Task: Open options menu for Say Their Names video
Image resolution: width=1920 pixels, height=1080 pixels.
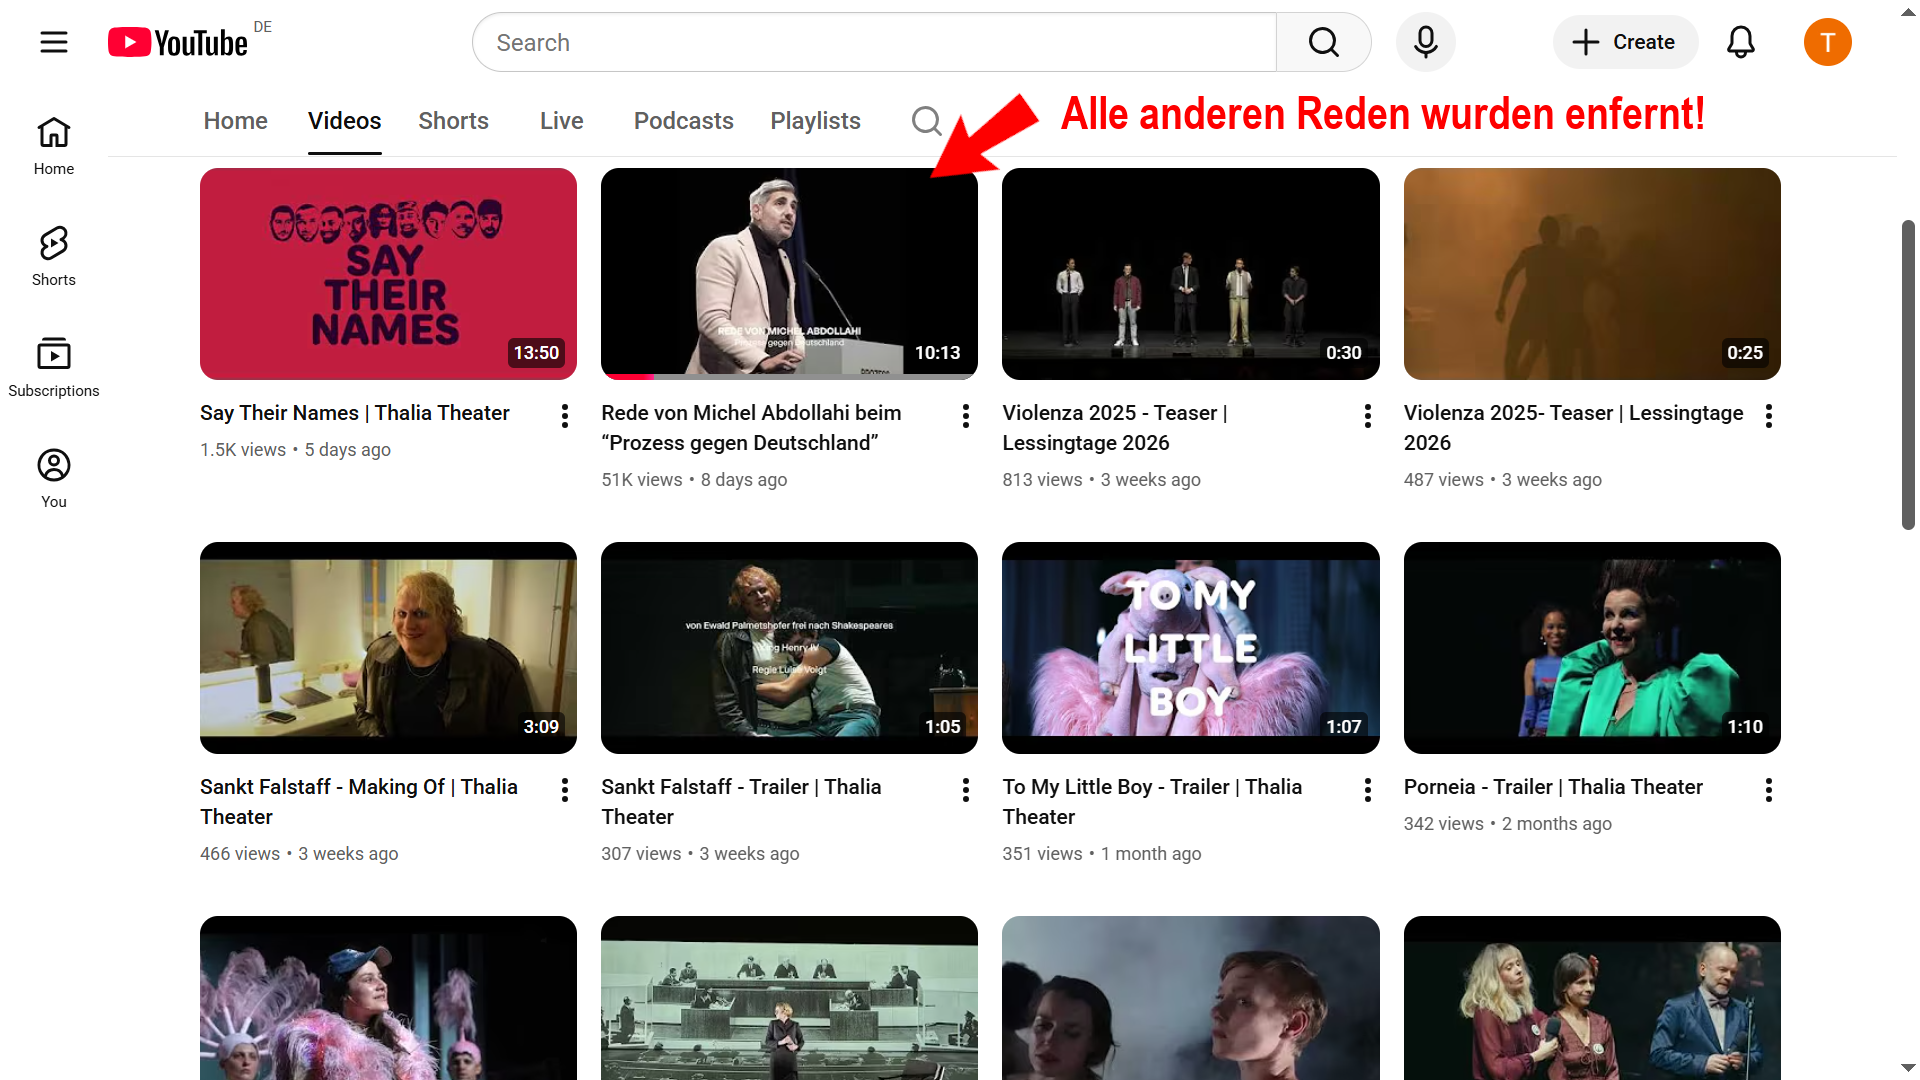Action: pyautogui.click(x=565, y=416)
